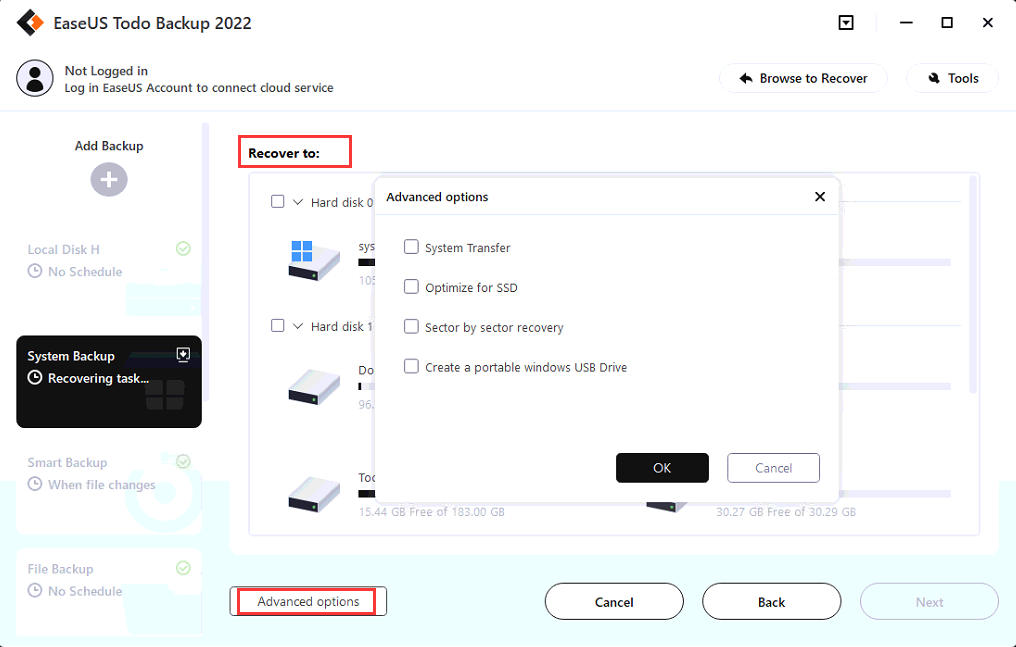
Task: Open the Tools menu button
Action: (x=952, y=78)
